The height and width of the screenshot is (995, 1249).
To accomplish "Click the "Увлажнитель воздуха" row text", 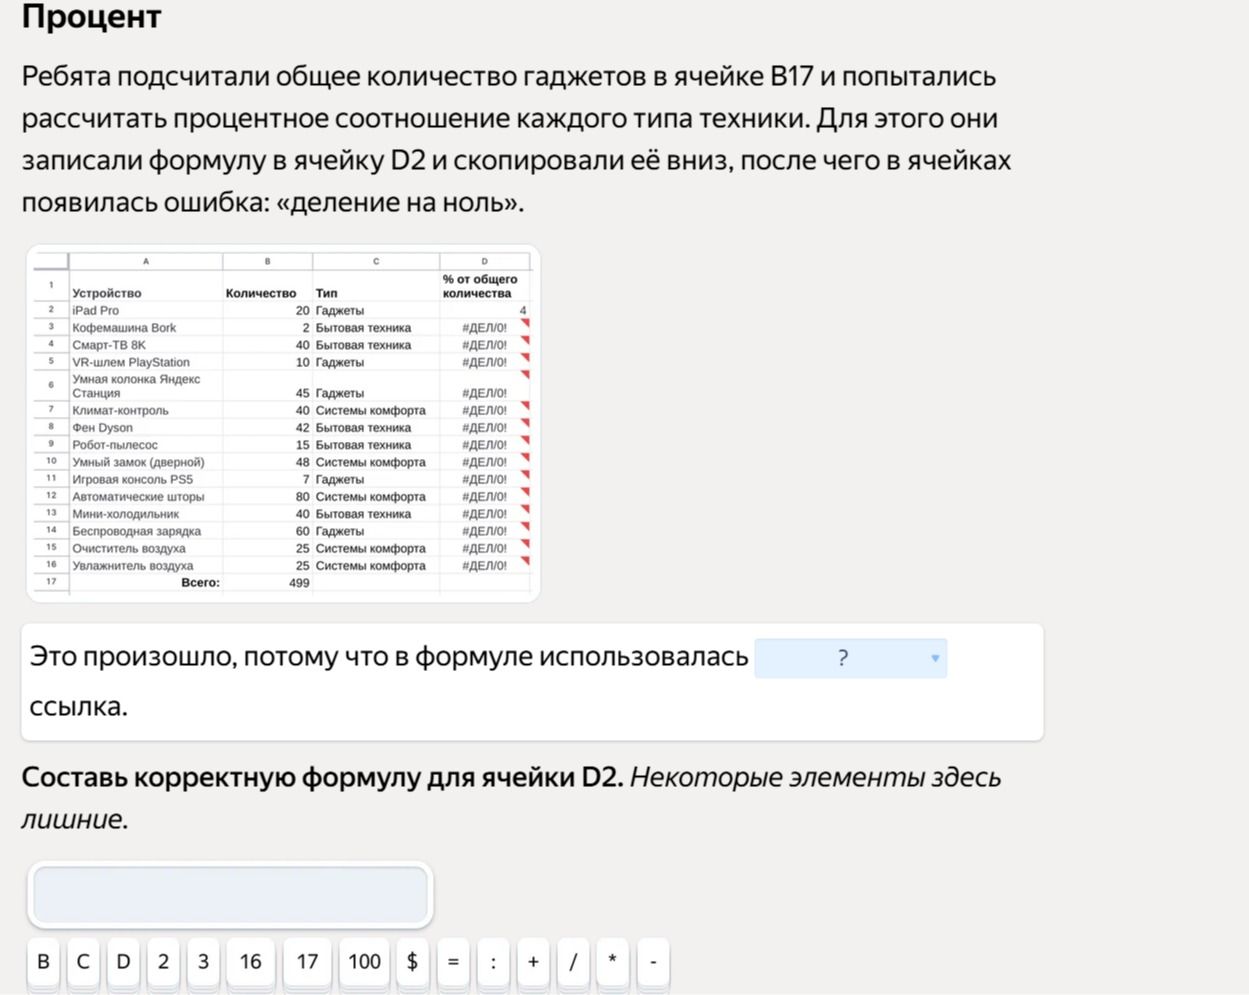I will (x=133, y=565).
